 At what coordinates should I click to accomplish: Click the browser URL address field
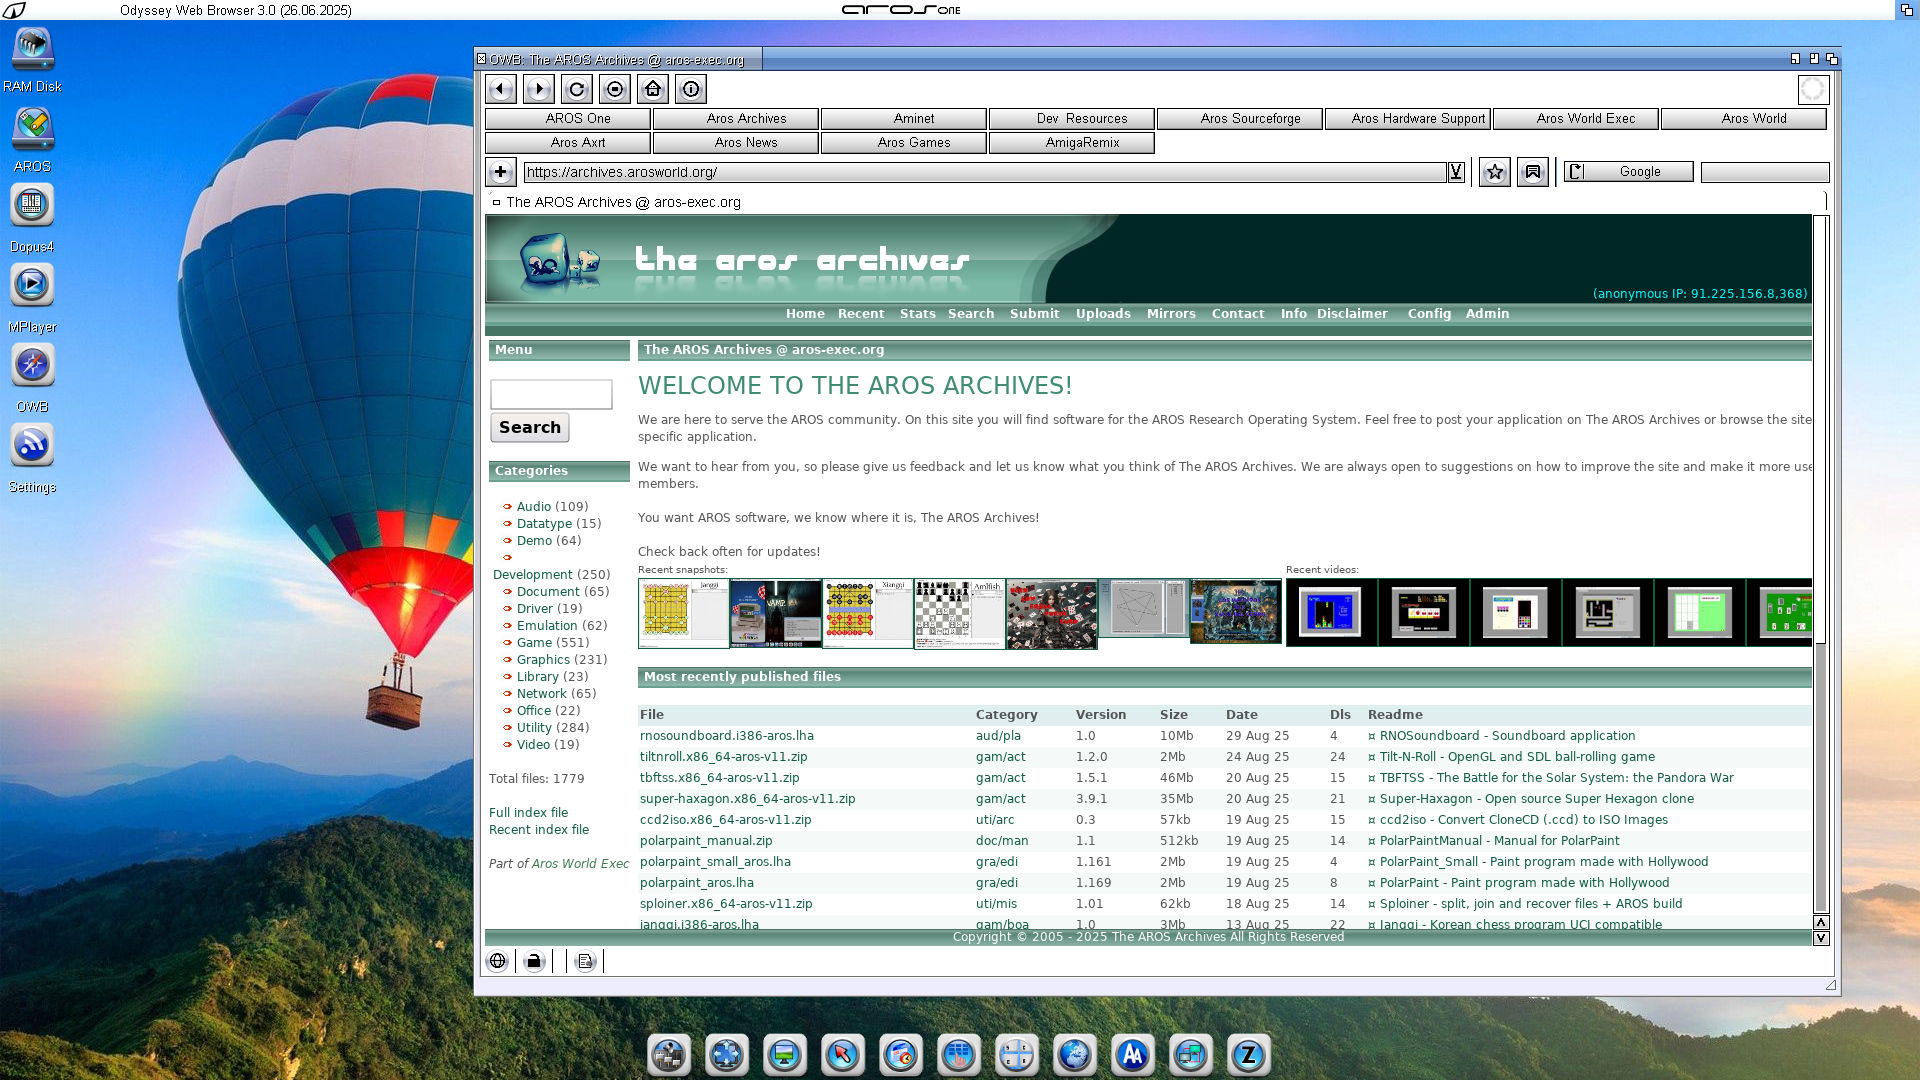pos(985,172)
